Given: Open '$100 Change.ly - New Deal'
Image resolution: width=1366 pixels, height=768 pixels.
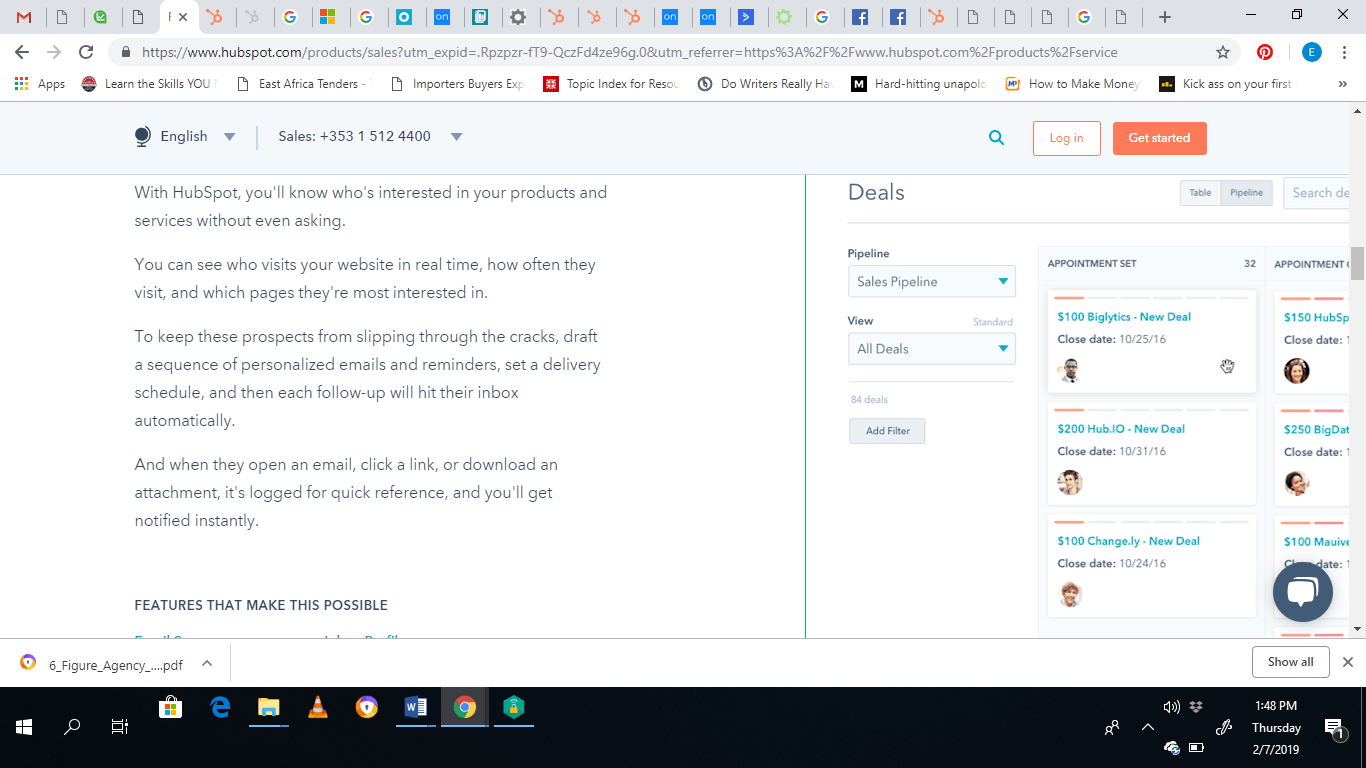Looking at the screenshot, I should [x=1128, y=541].
